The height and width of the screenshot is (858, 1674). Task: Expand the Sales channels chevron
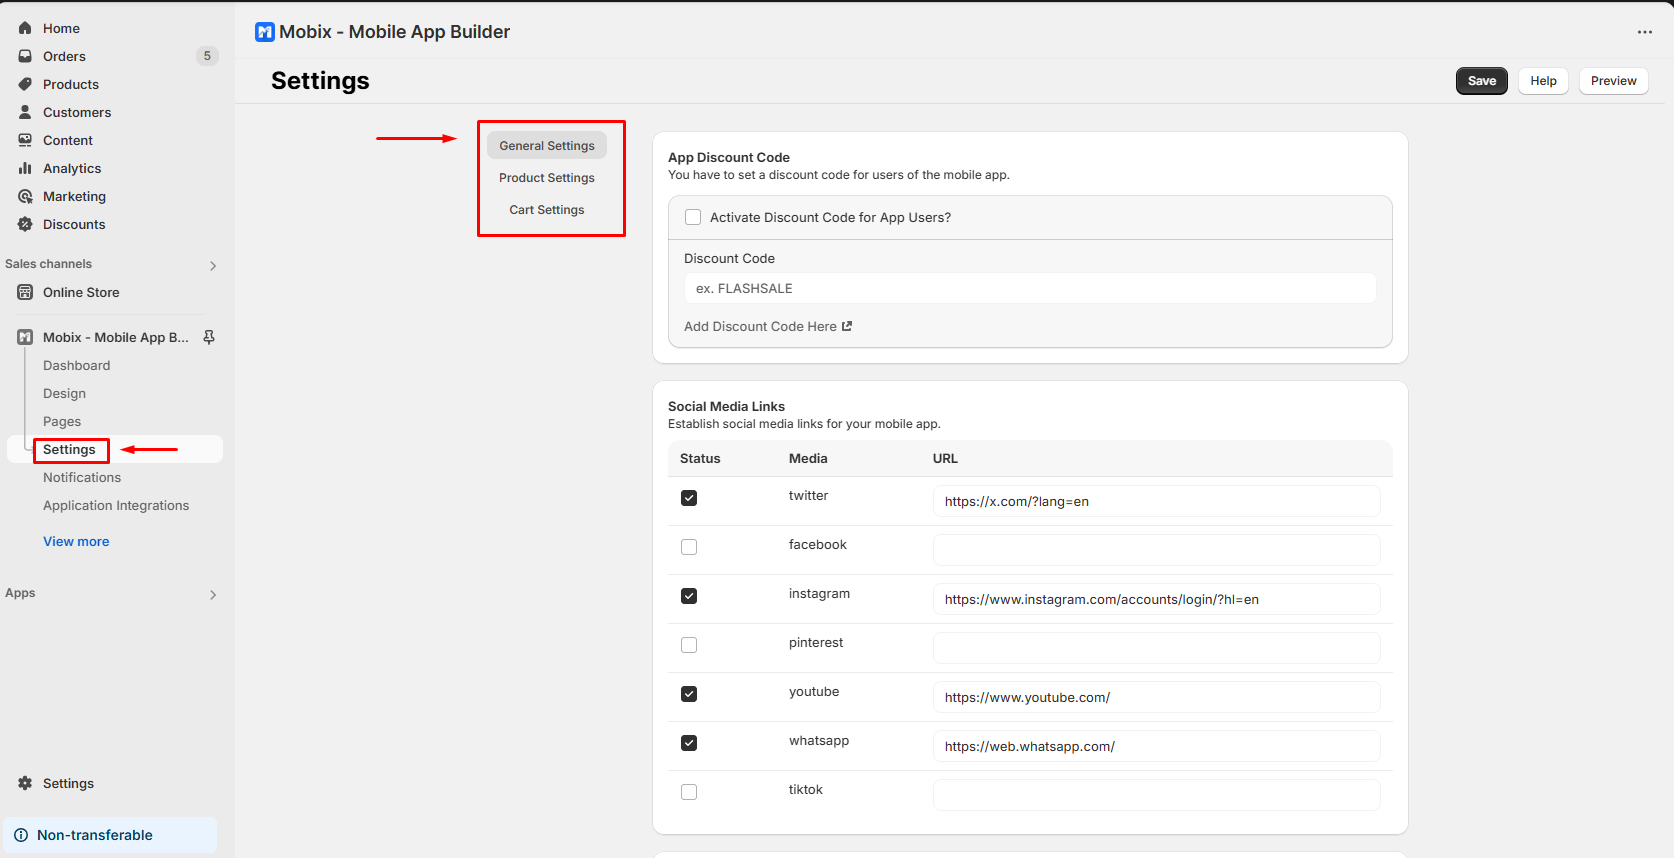tap(213, 266)
